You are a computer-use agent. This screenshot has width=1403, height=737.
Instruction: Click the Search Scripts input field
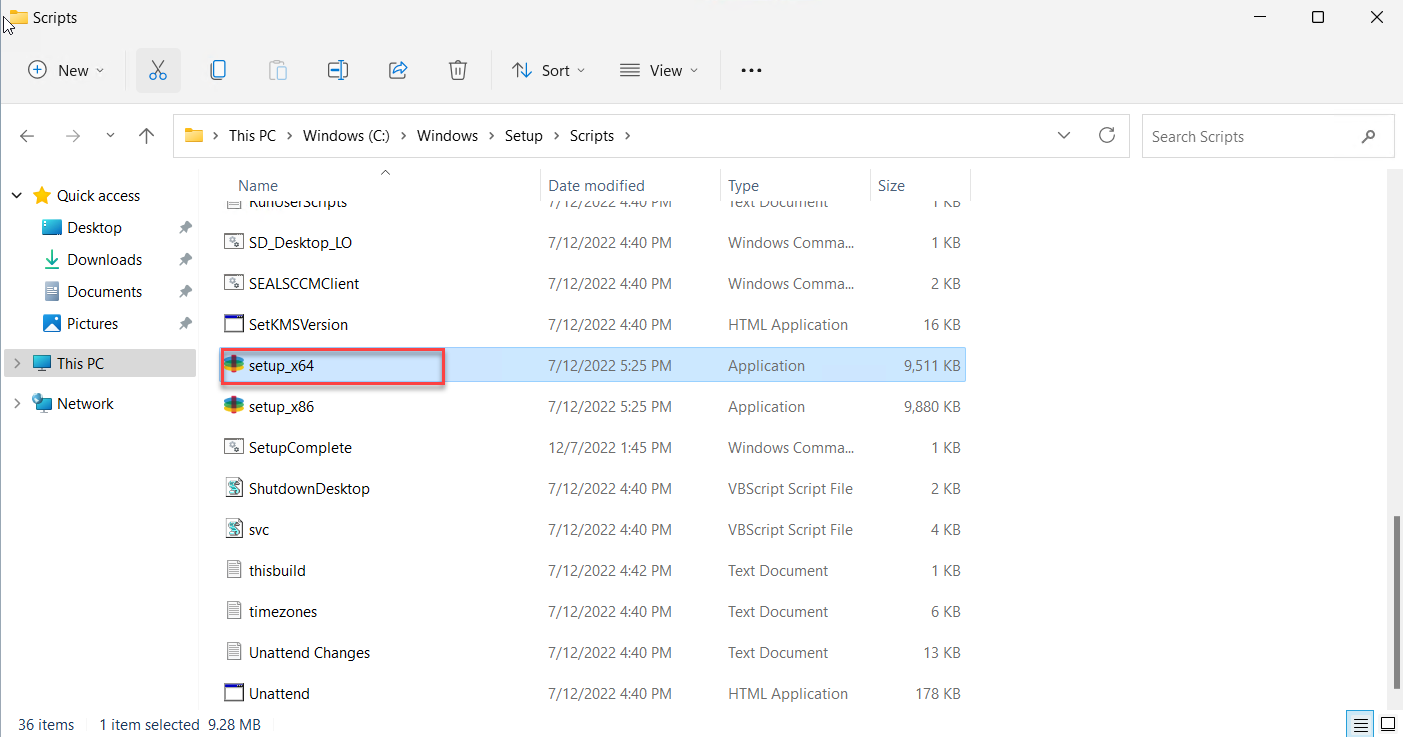coord(1250,136)
